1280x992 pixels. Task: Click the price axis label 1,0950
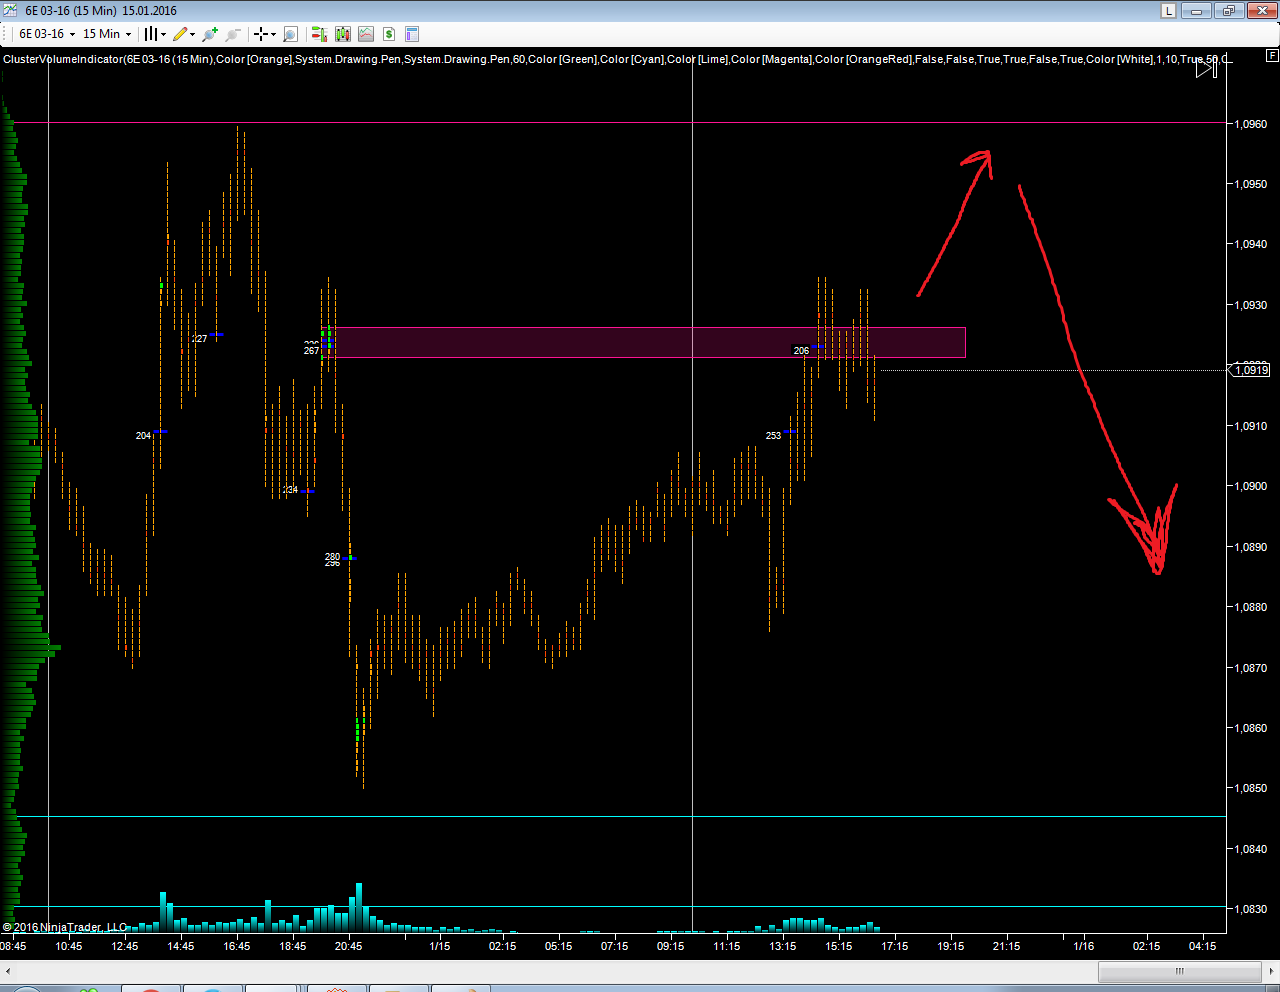click(1250, 184)
